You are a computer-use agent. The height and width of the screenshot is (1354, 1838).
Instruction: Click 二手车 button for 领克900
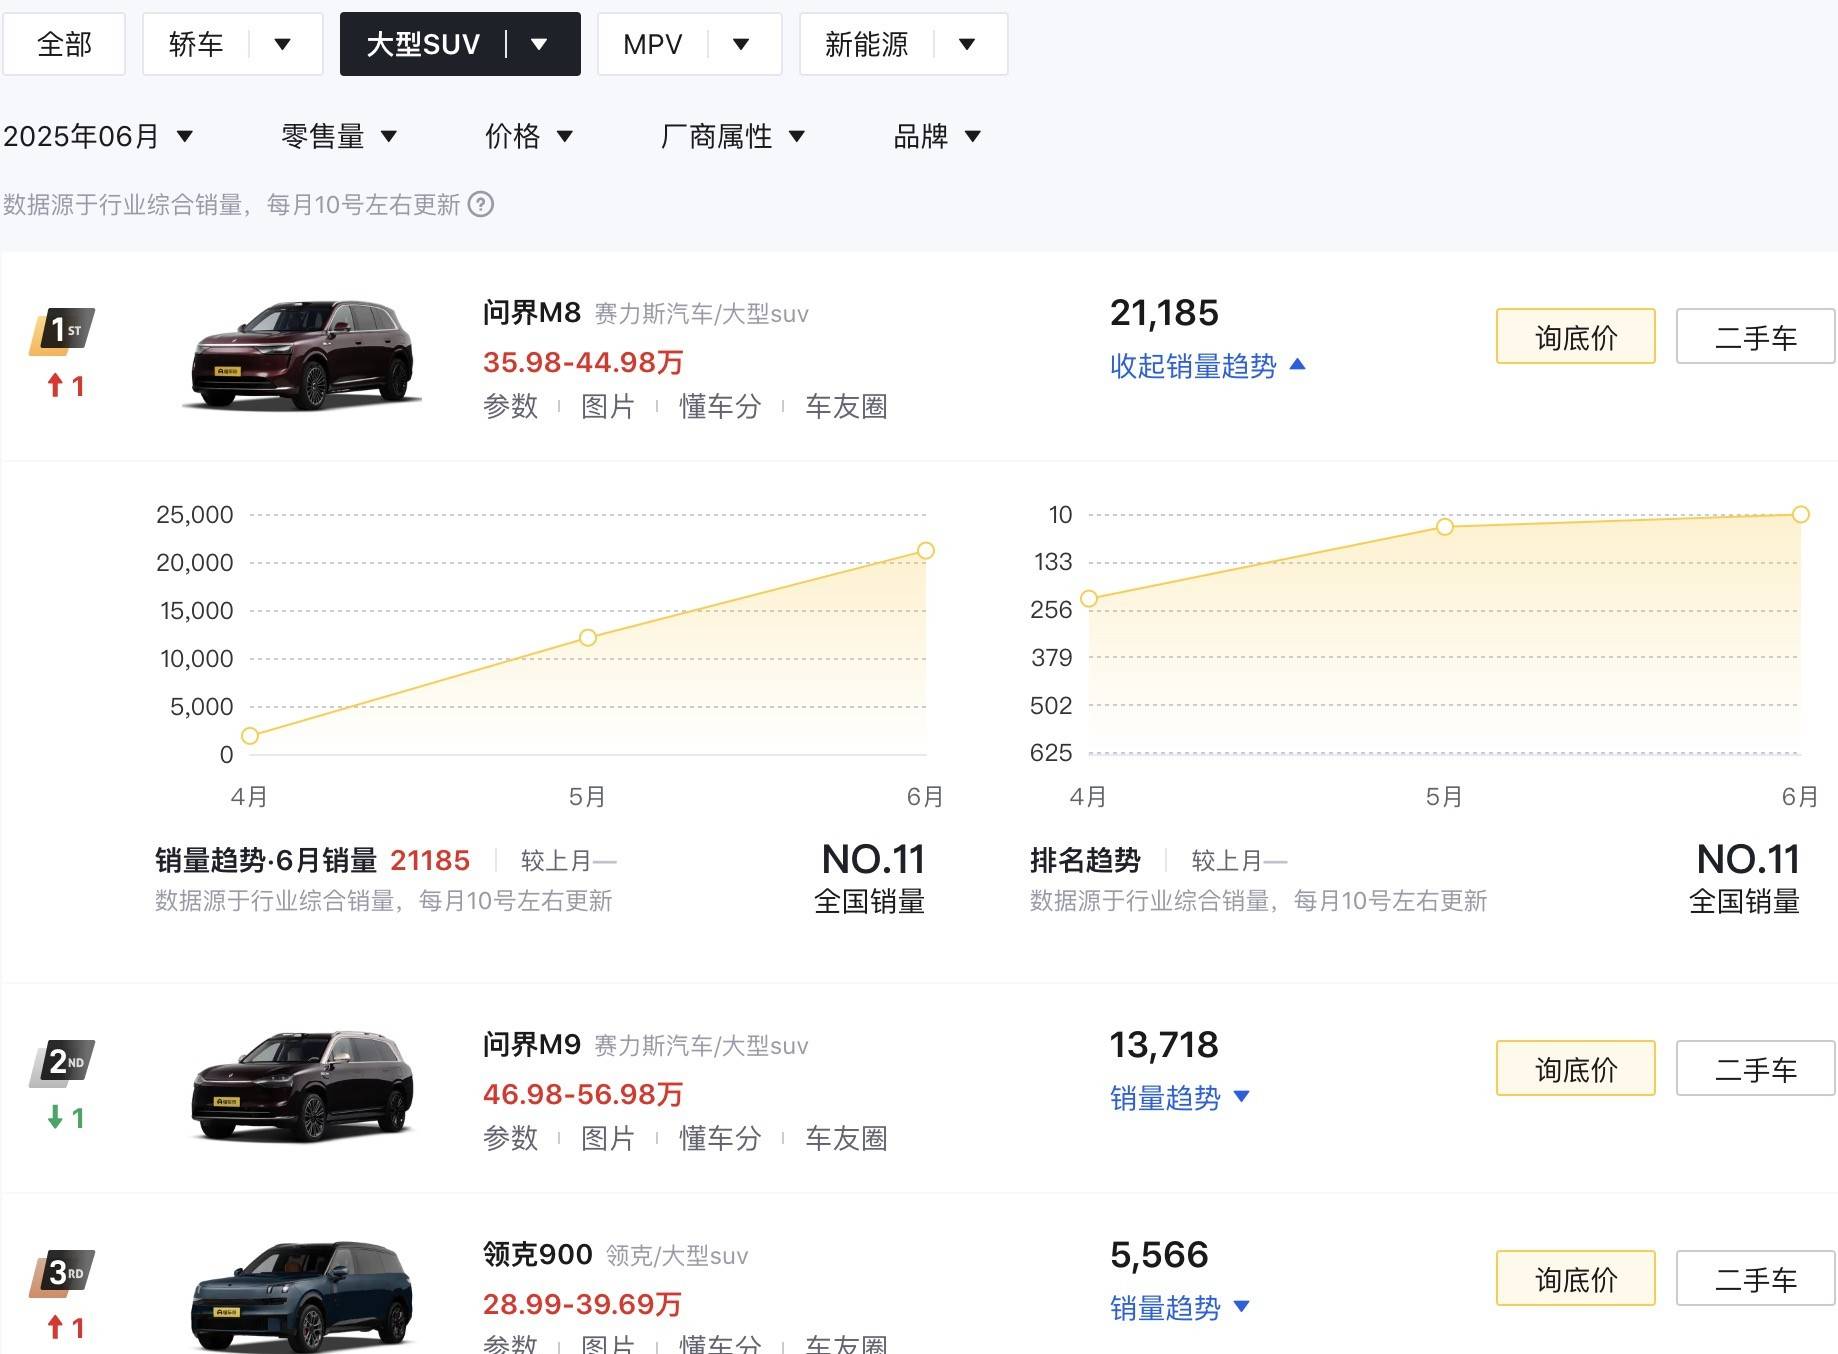pyautogui.click(x=1755, y=1279)
